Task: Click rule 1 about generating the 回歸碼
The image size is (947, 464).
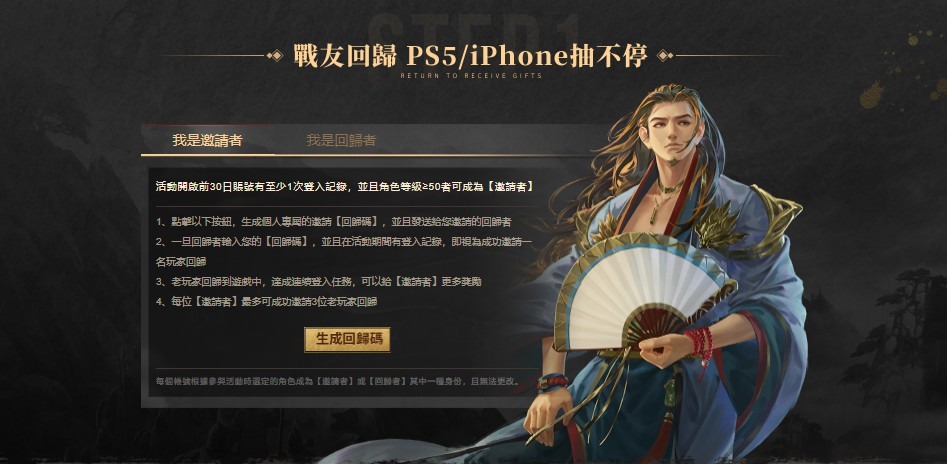Action: tap(334, 222)
